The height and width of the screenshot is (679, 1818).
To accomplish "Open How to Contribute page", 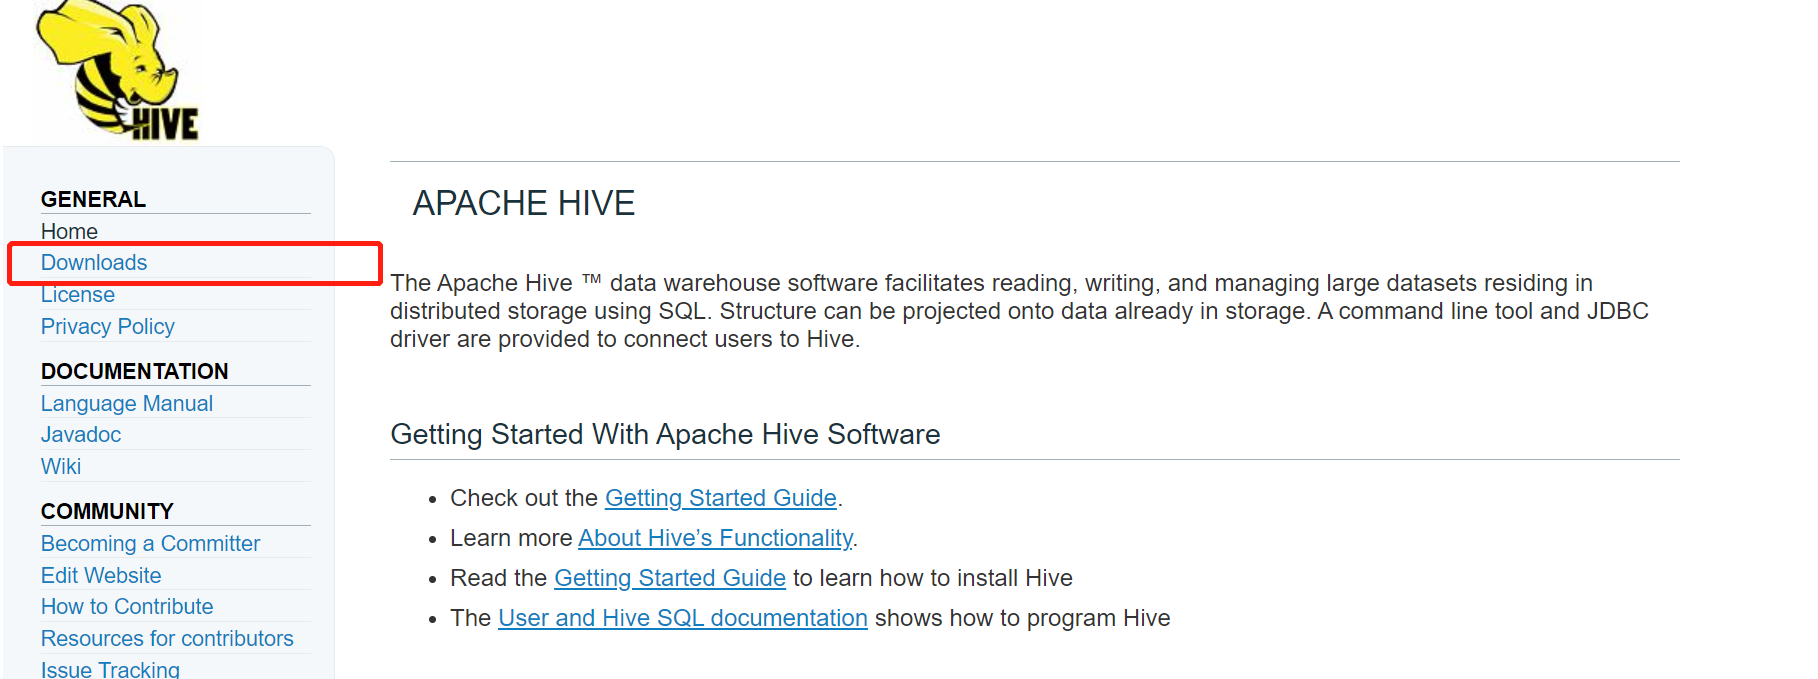I will pyautogui.click(x=127, y=607).
